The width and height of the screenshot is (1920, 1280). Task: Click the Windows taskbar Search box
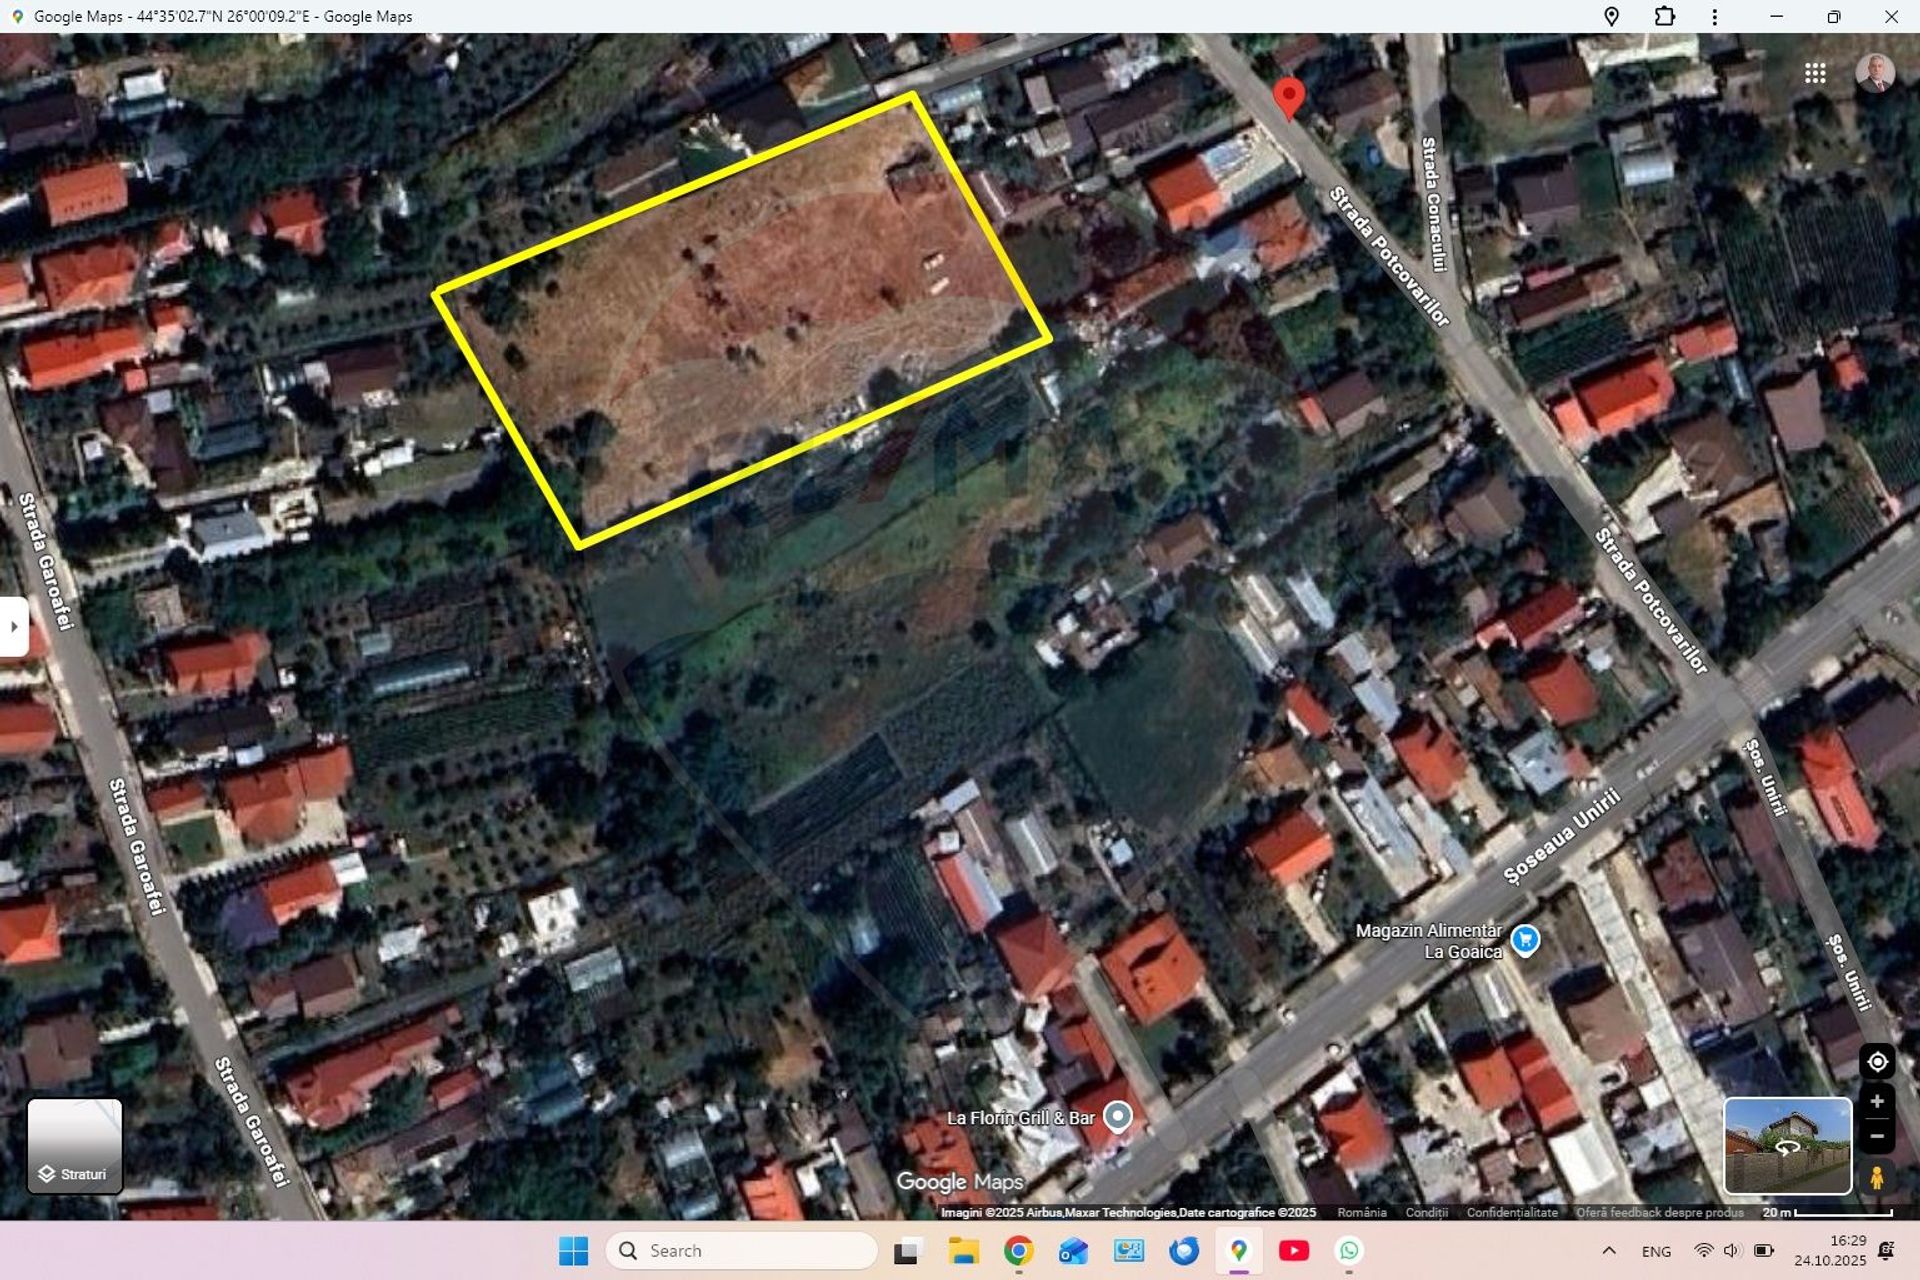(742, 1251)
